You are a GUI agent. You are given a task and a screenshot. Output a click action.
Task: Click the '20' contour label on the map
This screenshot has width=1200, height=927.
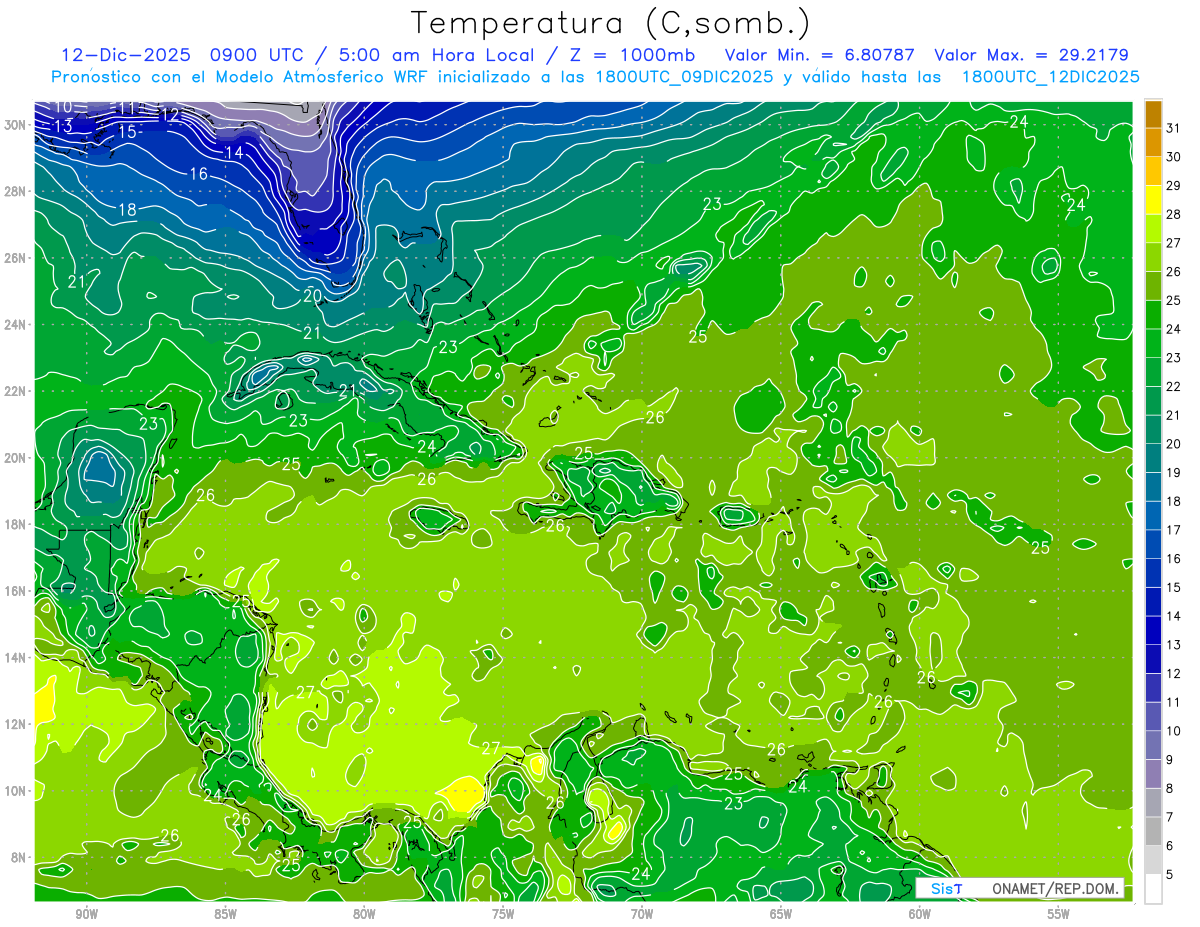click(312, 295)
